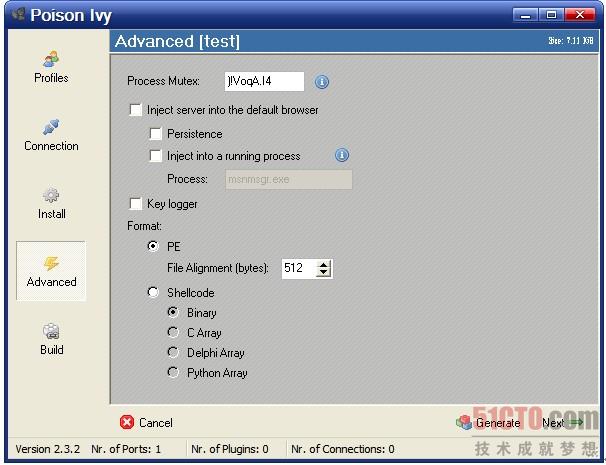Minimize the Poison Ivy window
This screenshot has height=465, width=606.
point(525,15)
